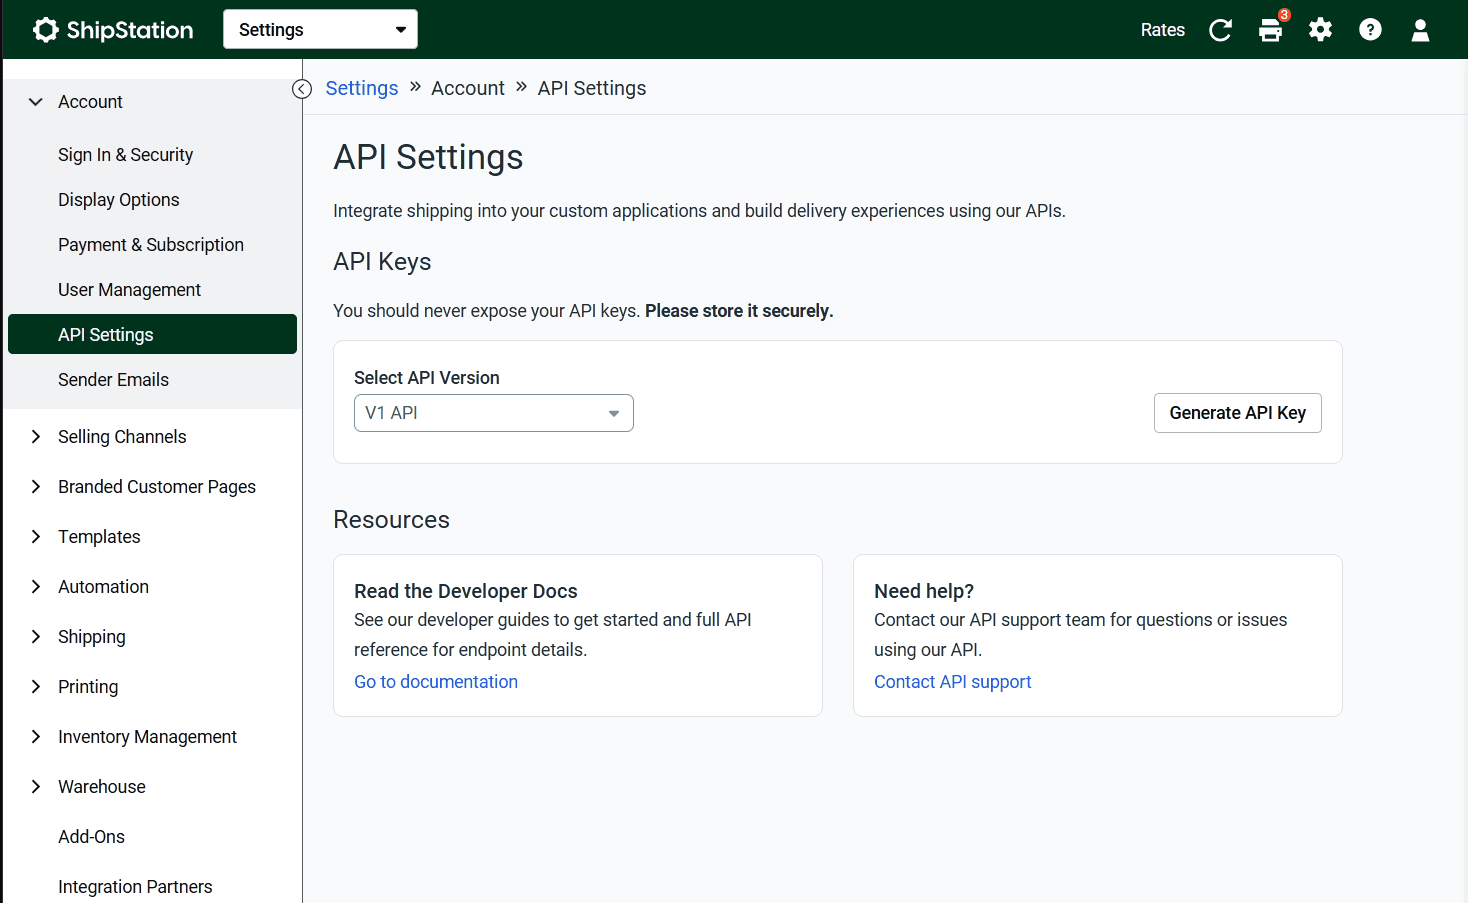
Task: Expand the Inventory Management section
Action: tap(36, 737)
